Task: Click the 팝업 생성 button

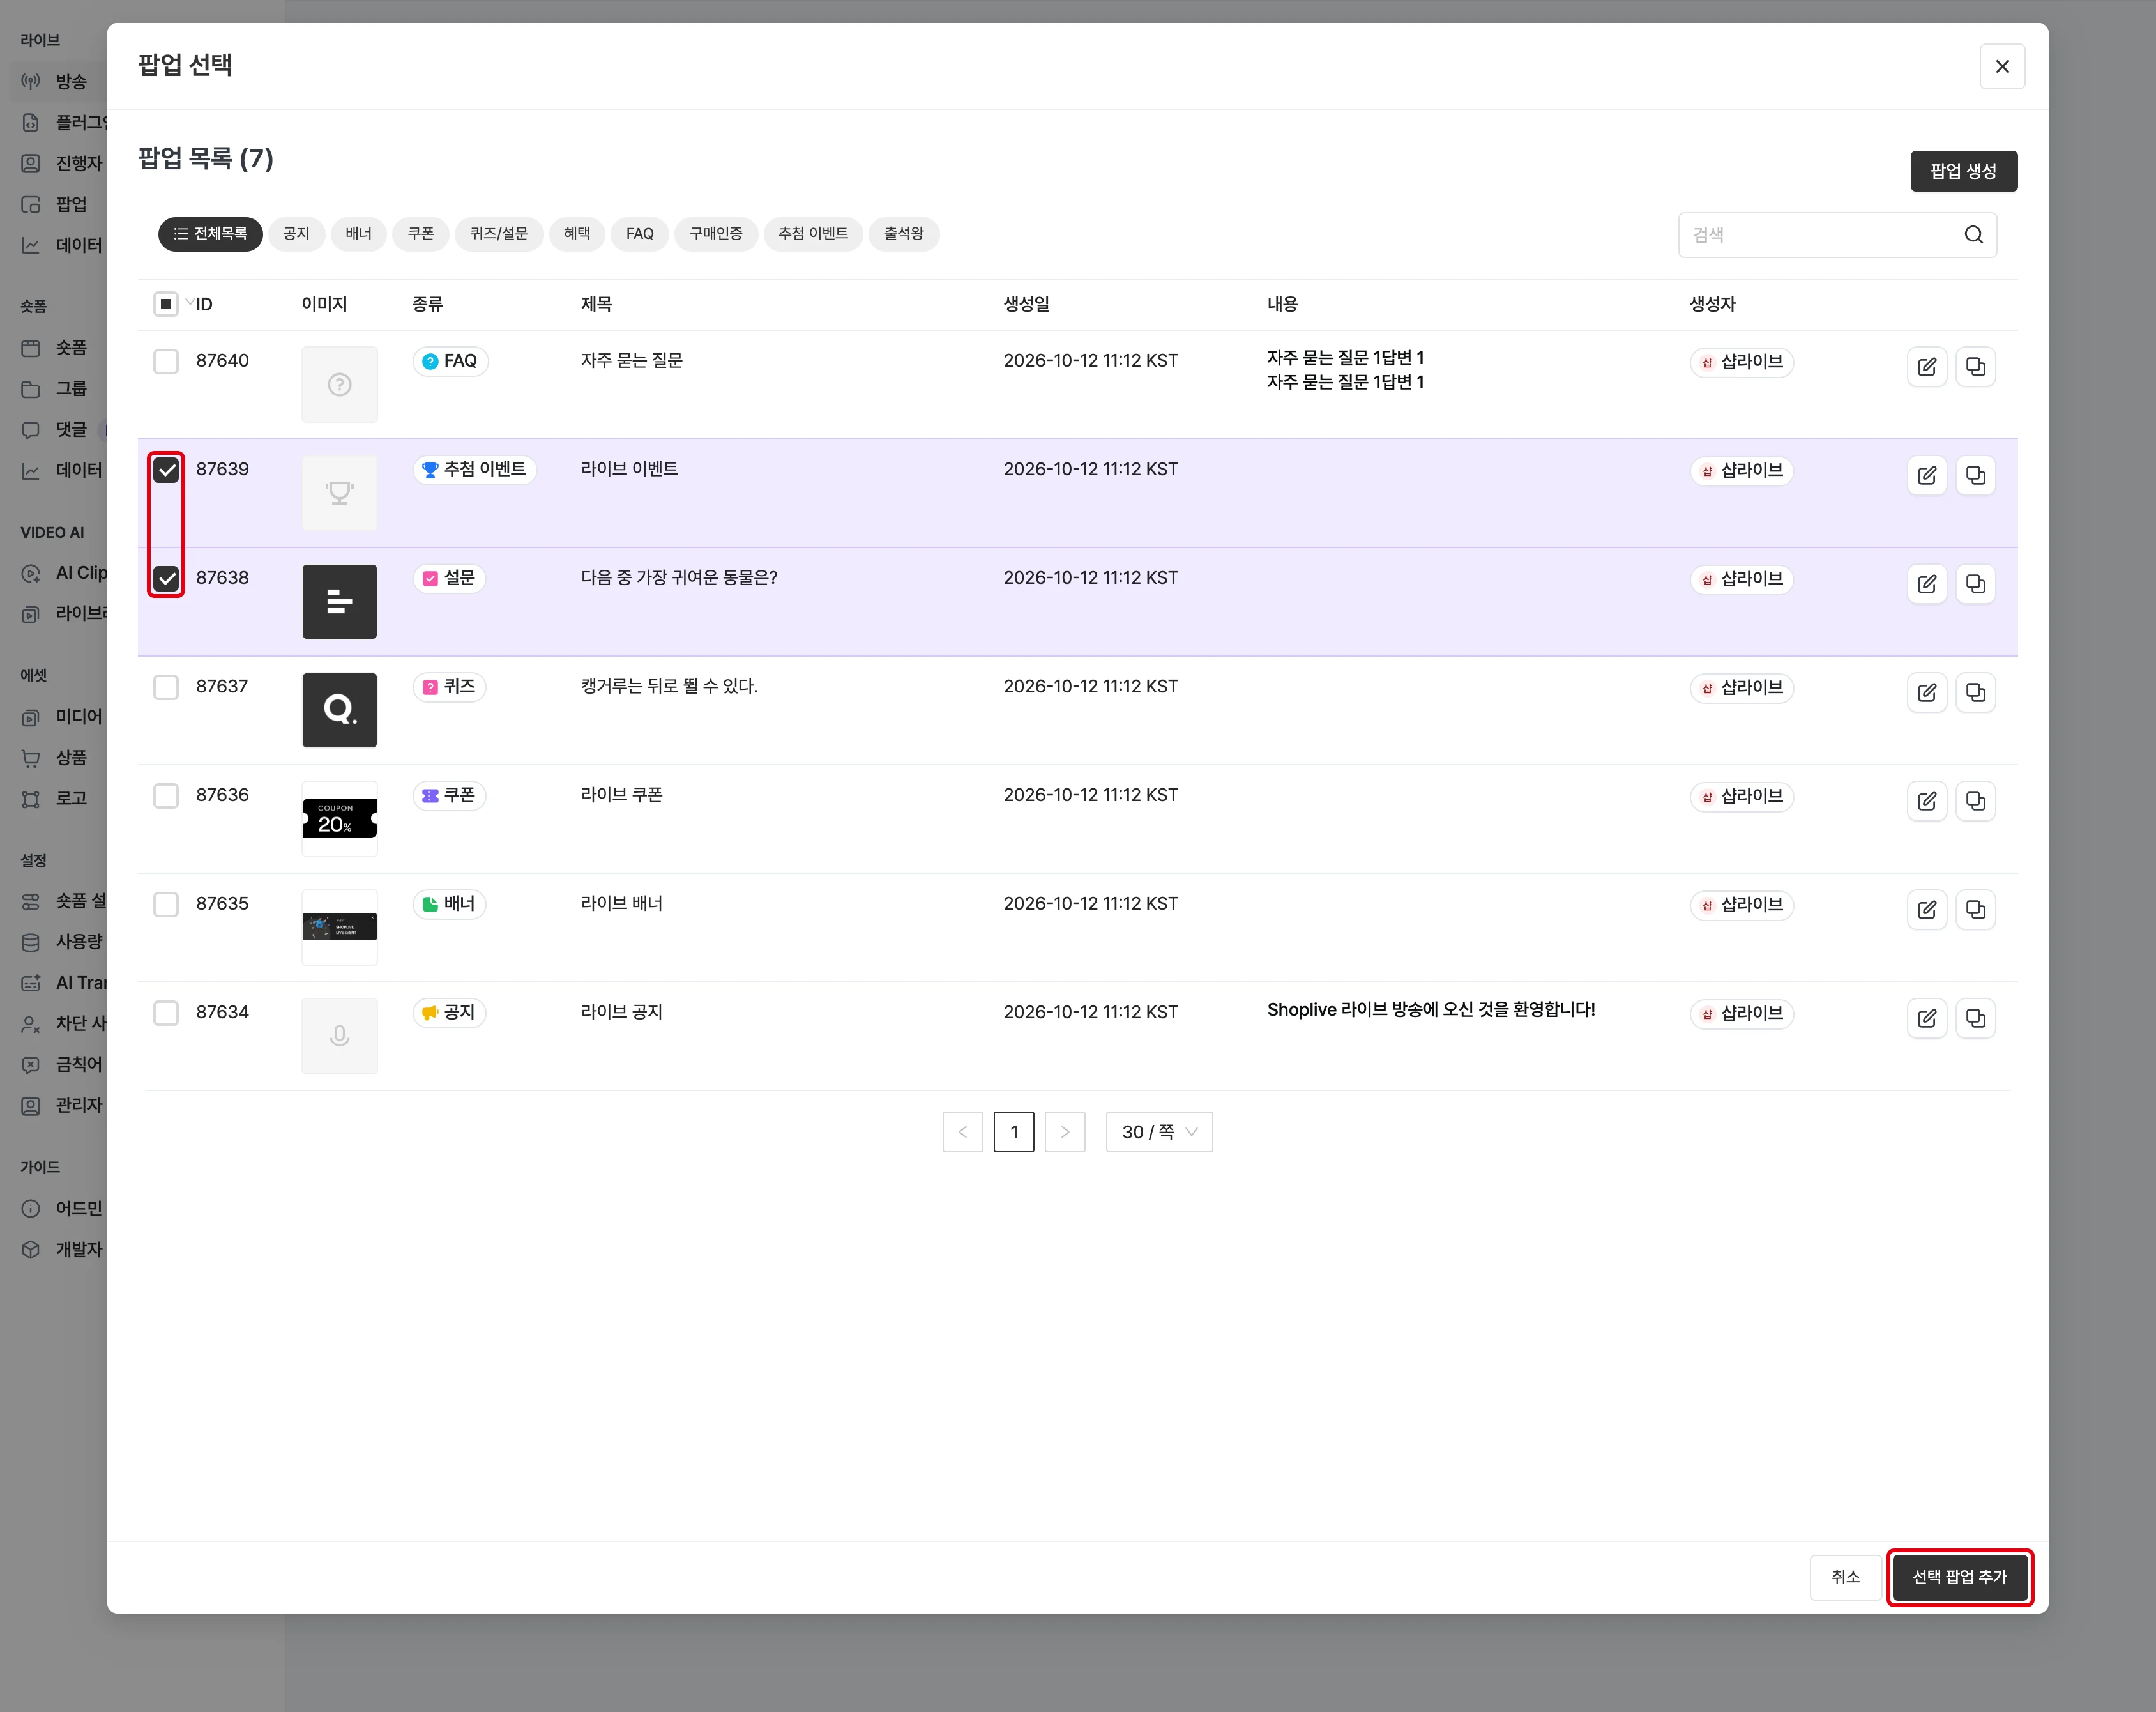Action: pyautogui.click(x=1963, y=171)
